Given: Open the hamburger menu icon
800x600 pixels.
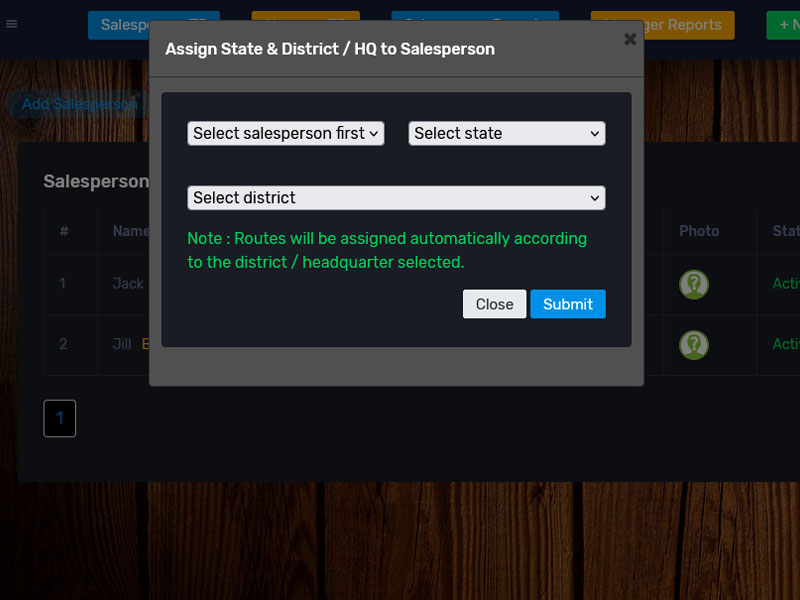Looking at the screenshot, I should [12, 24].
